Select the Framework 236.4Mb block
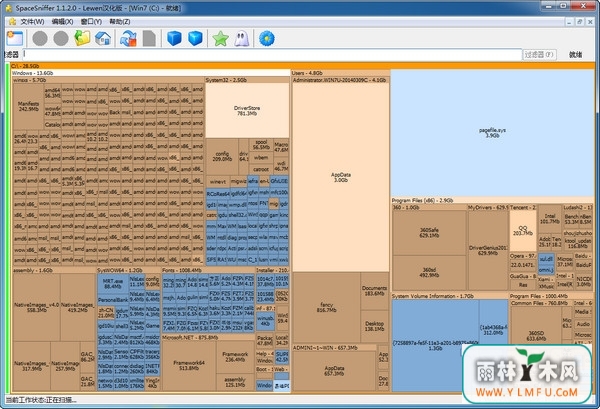The image size is (600, 409). [x=235, y=357]
